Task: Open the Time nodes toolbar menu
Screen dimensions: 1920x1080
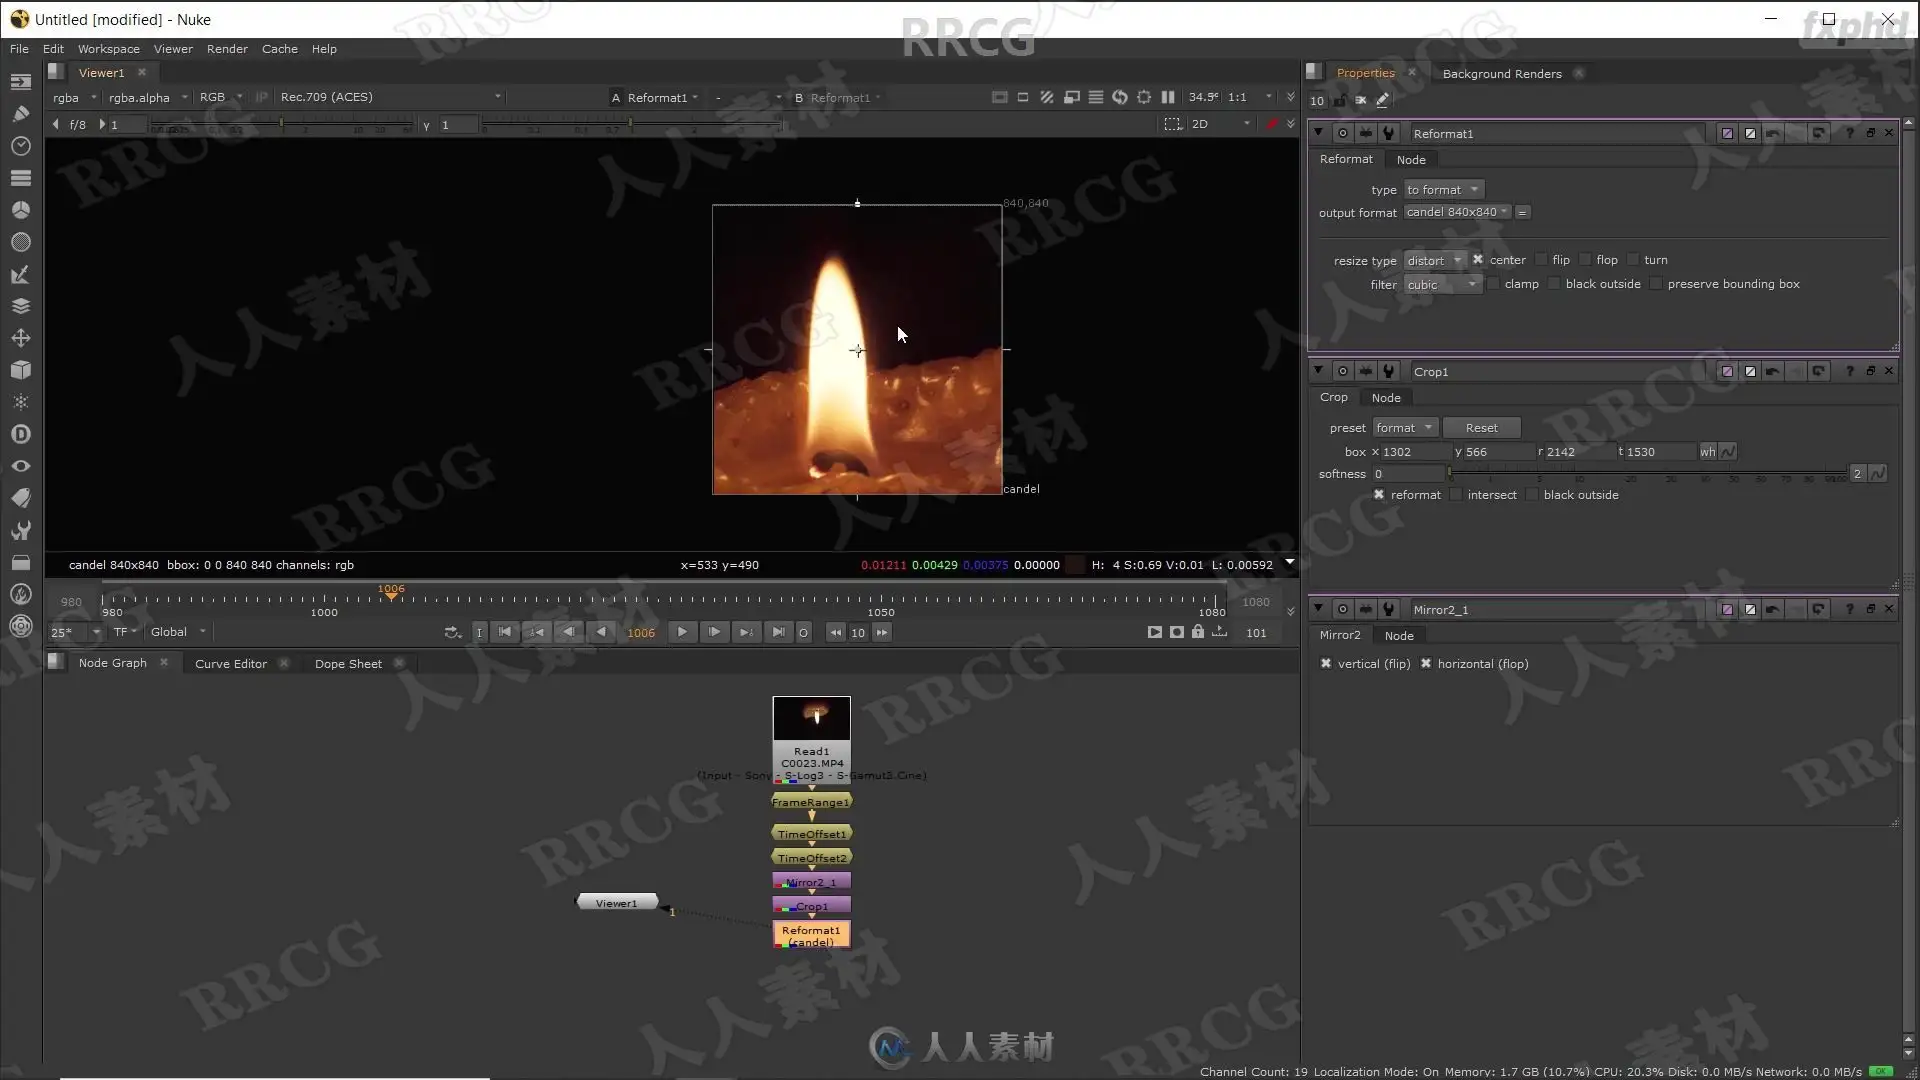Action: click(x=20, y=146)
